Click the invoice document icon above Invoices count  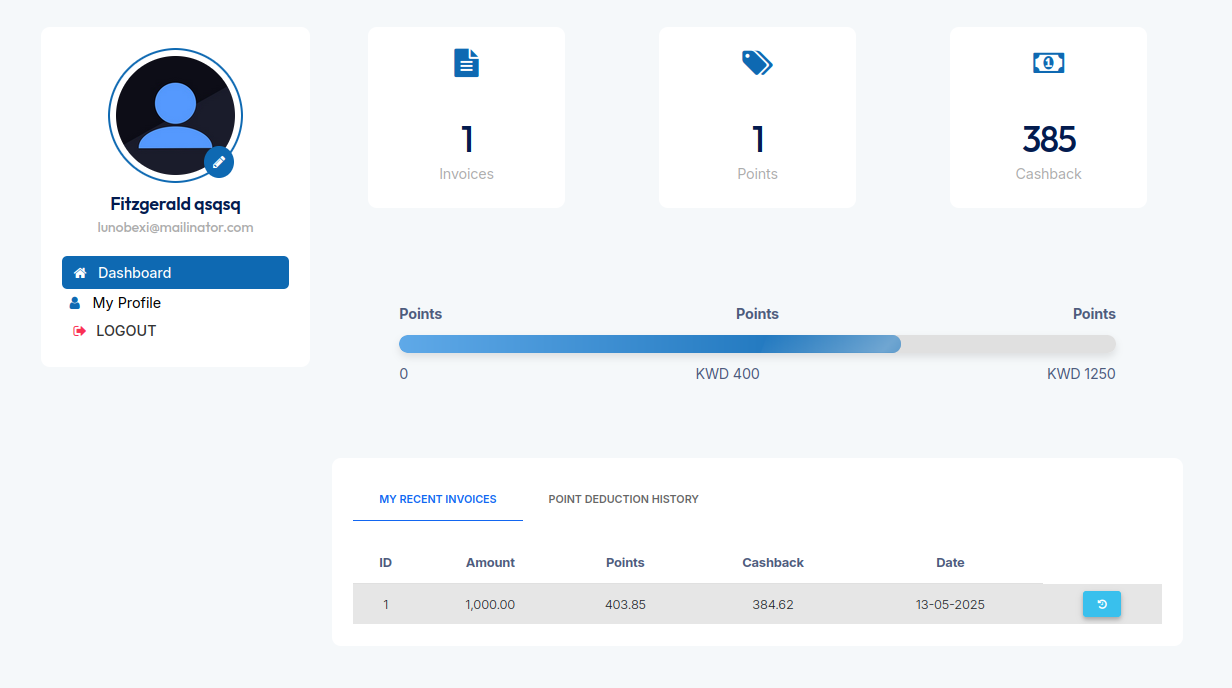click(466, 62)
